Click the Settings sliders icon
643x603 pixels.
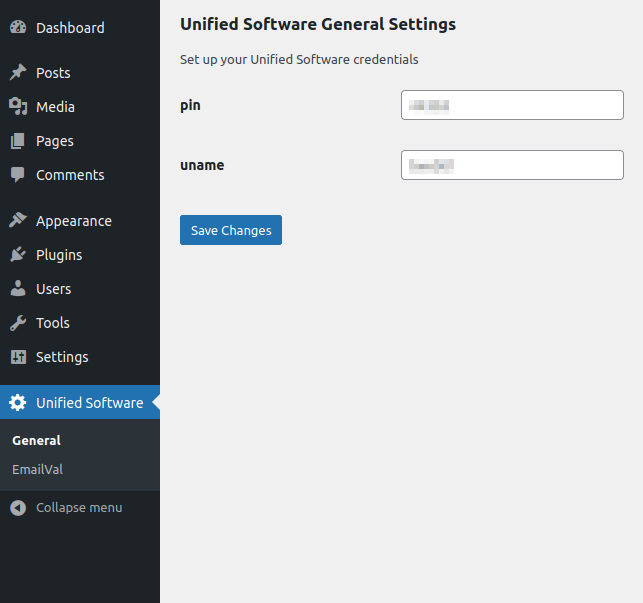(18, 357)
